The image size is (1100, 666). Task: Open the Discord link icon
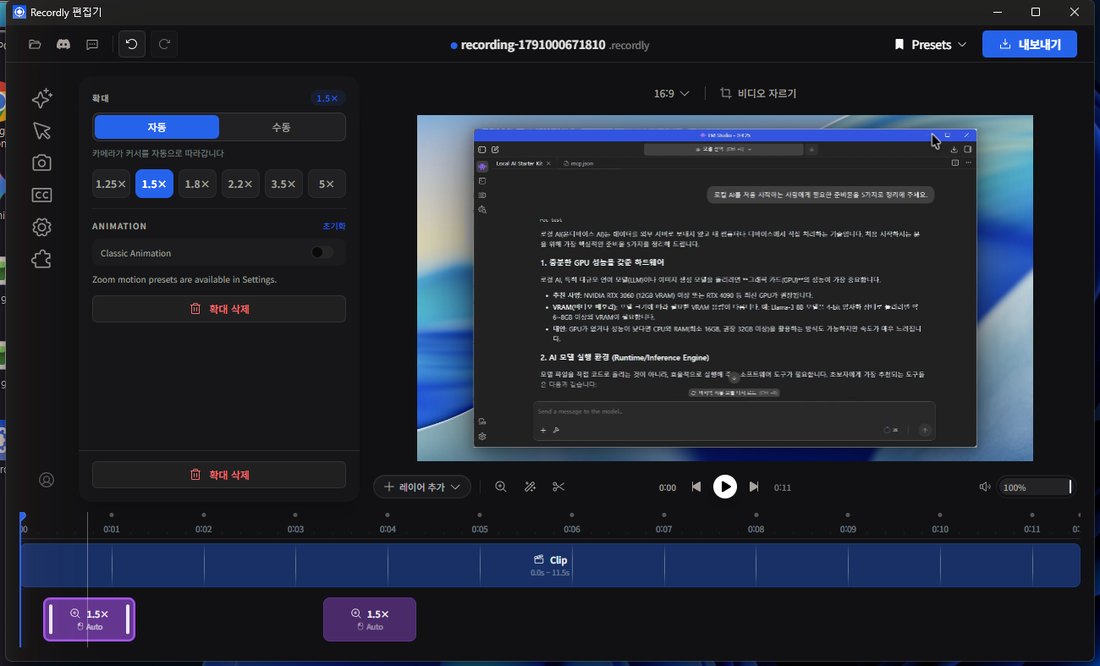pos(63,44)
